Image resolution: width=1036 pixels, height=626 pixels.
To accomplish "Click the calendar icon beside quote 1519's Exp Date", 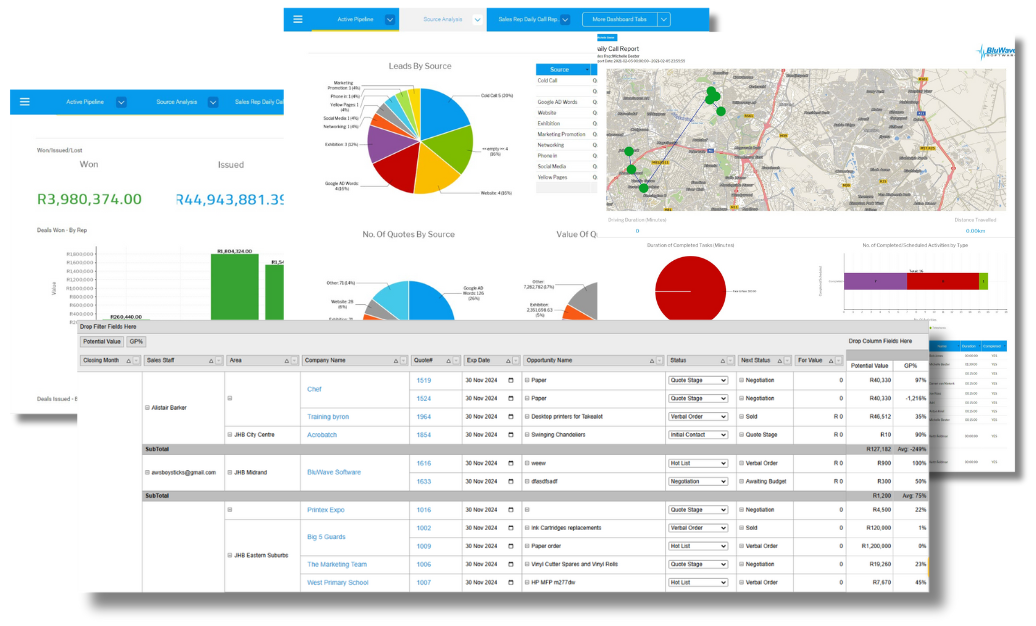I will (510, 379).
